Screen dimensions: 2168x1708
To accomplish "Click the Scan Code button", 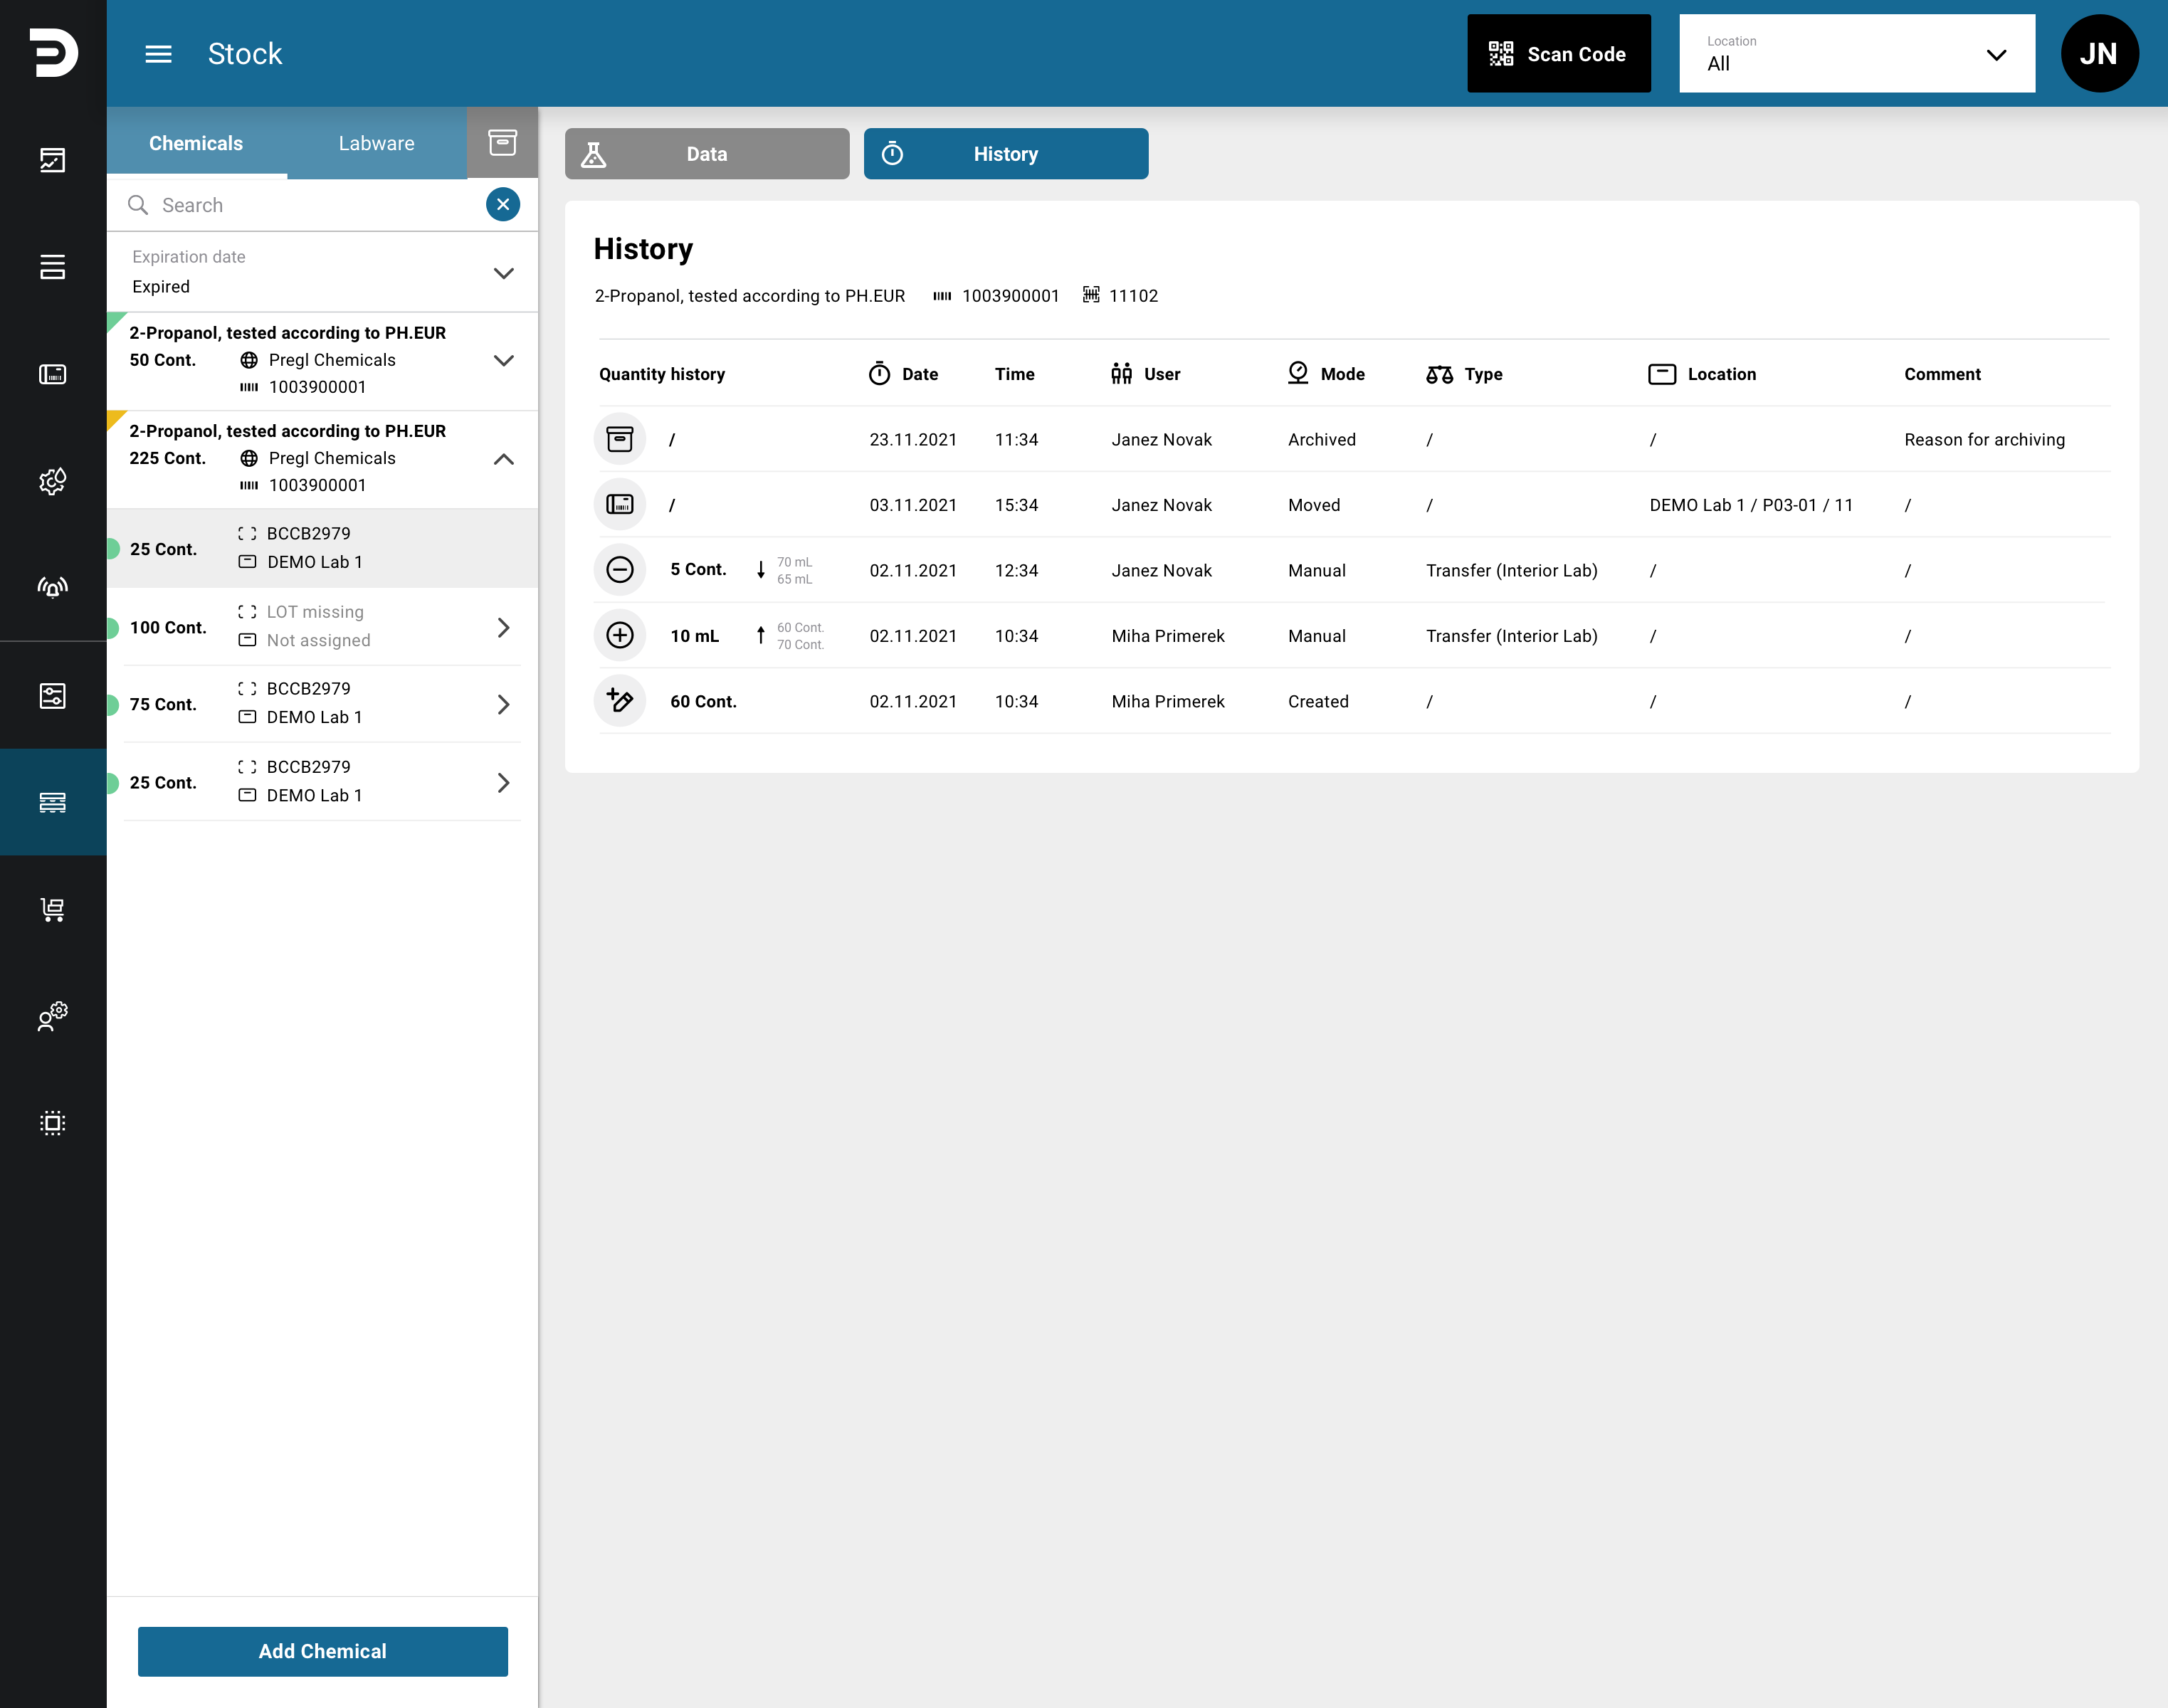I will pos(1559,54).
